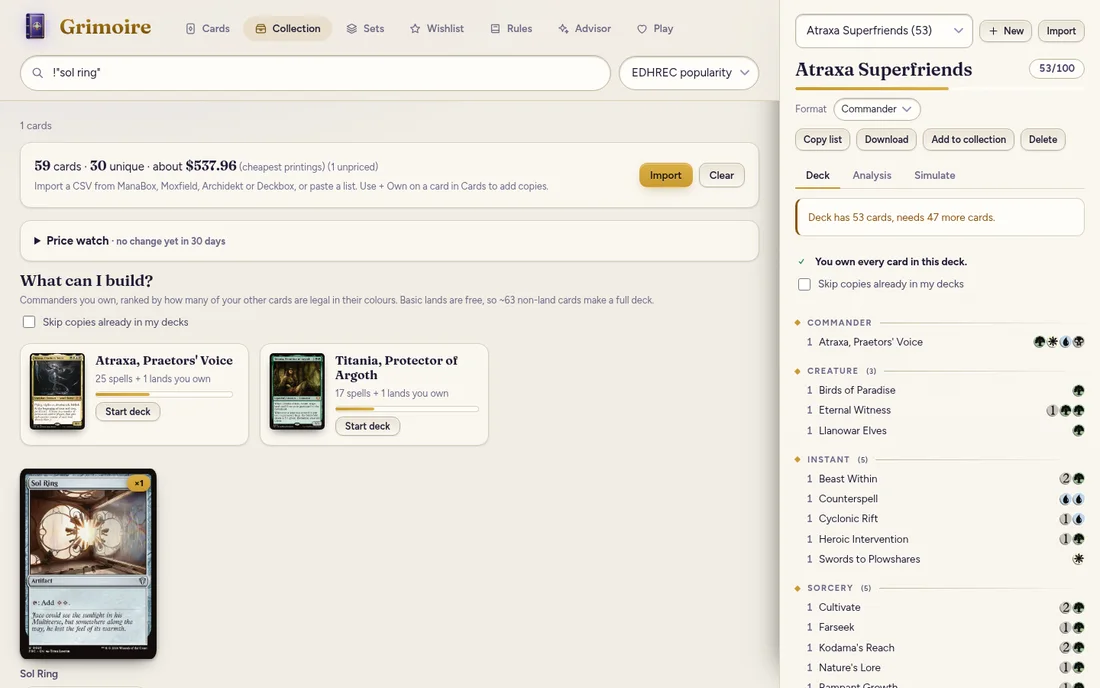Click the 53/100 card count badge
This screenshot has width=1100, height=688.
pyautogui.click(x=1057, y=69)
